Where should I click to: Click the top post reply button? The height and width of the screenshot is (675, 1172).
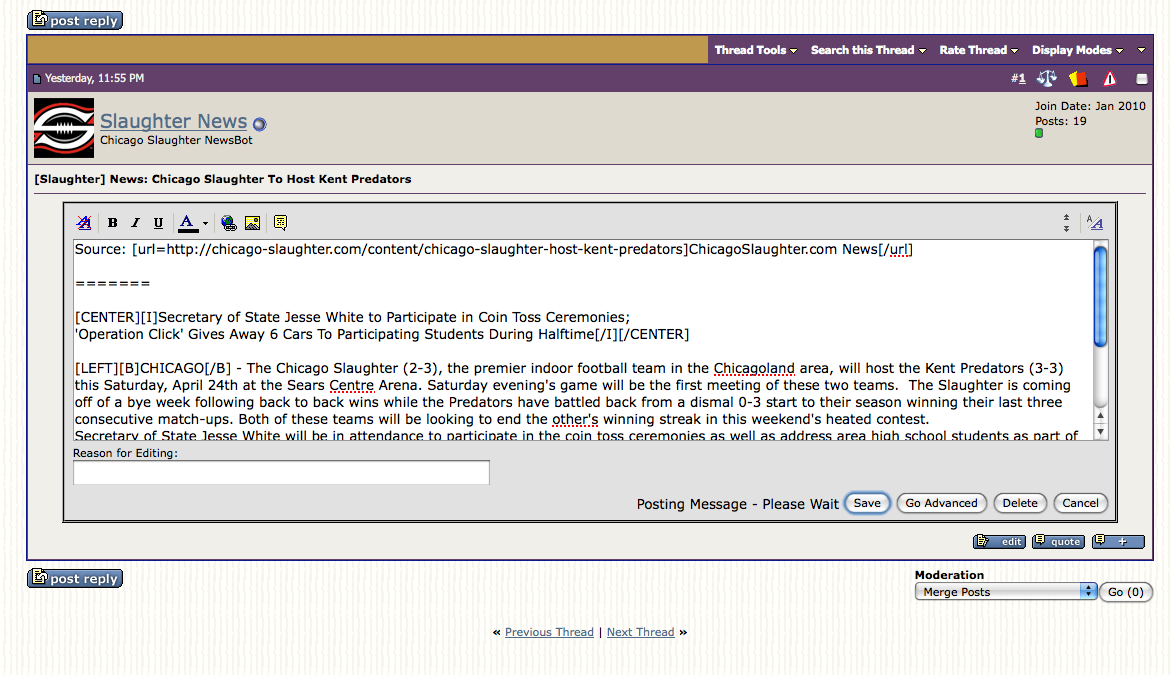pyautogui.click(x=75, y=20)
